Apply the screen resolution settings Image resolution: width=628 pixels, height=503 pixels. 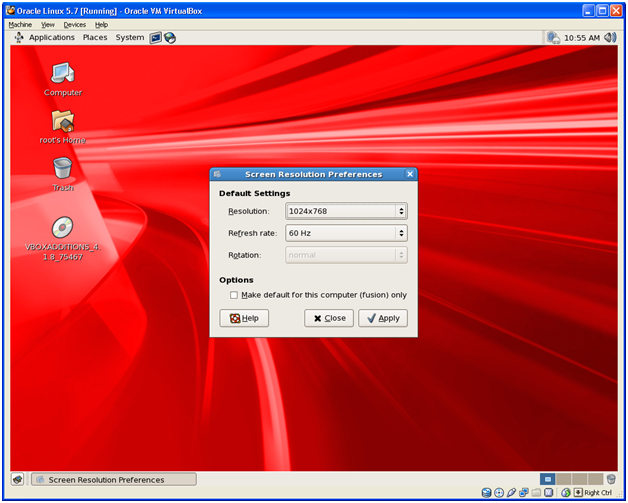[x=383, y=318]
